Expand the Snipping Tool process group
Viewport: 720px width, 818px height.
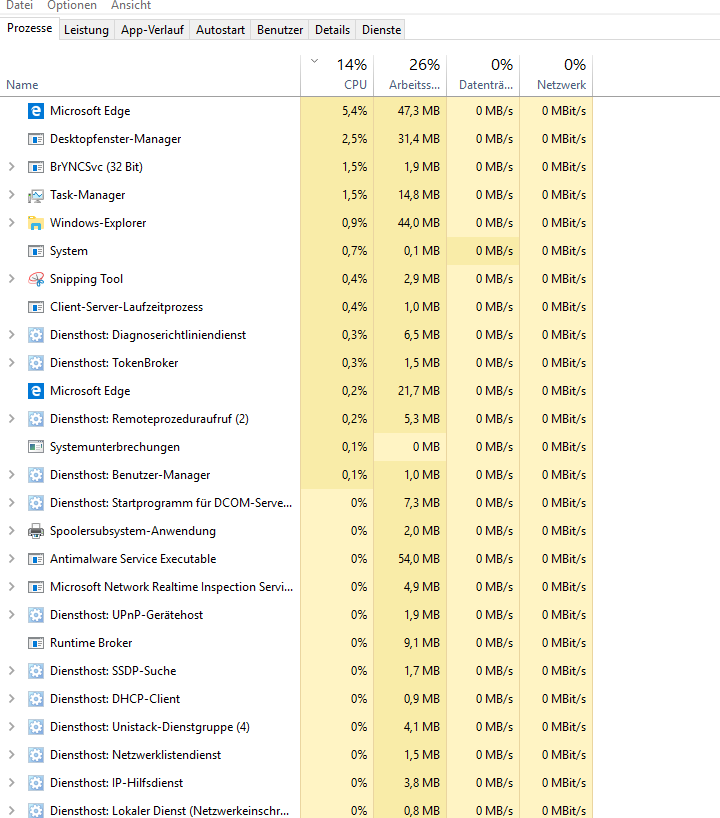(x=11, y=279)
